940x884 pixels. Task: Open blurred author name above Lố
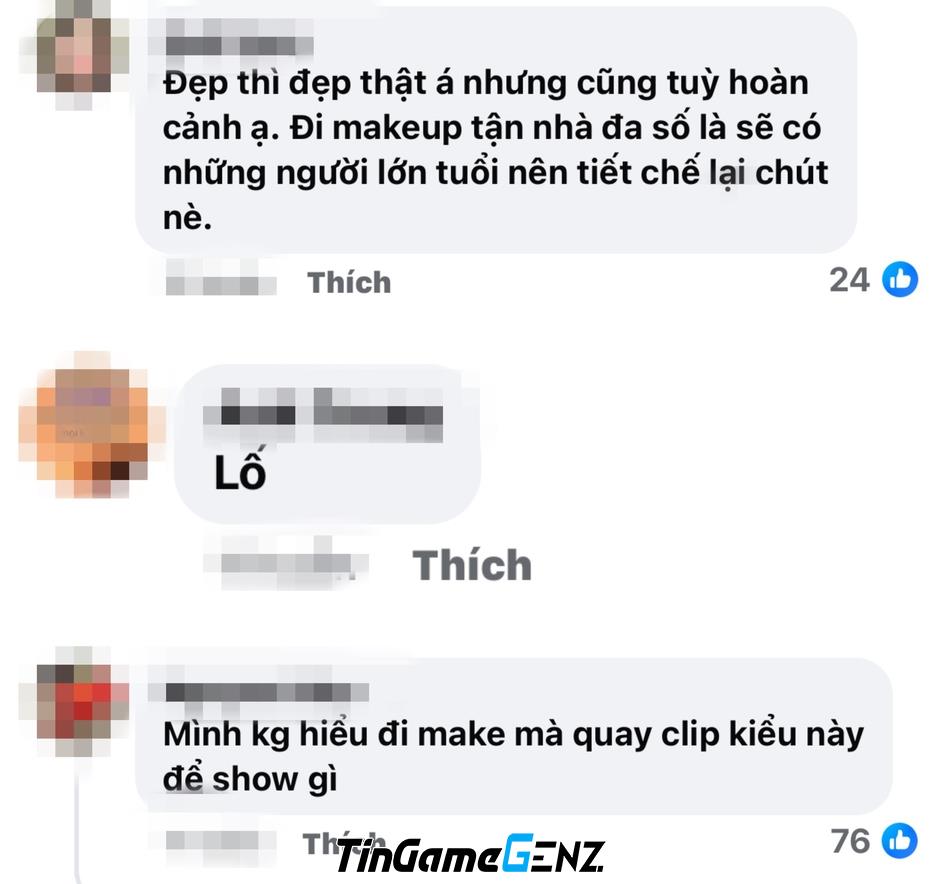point(324,415)
